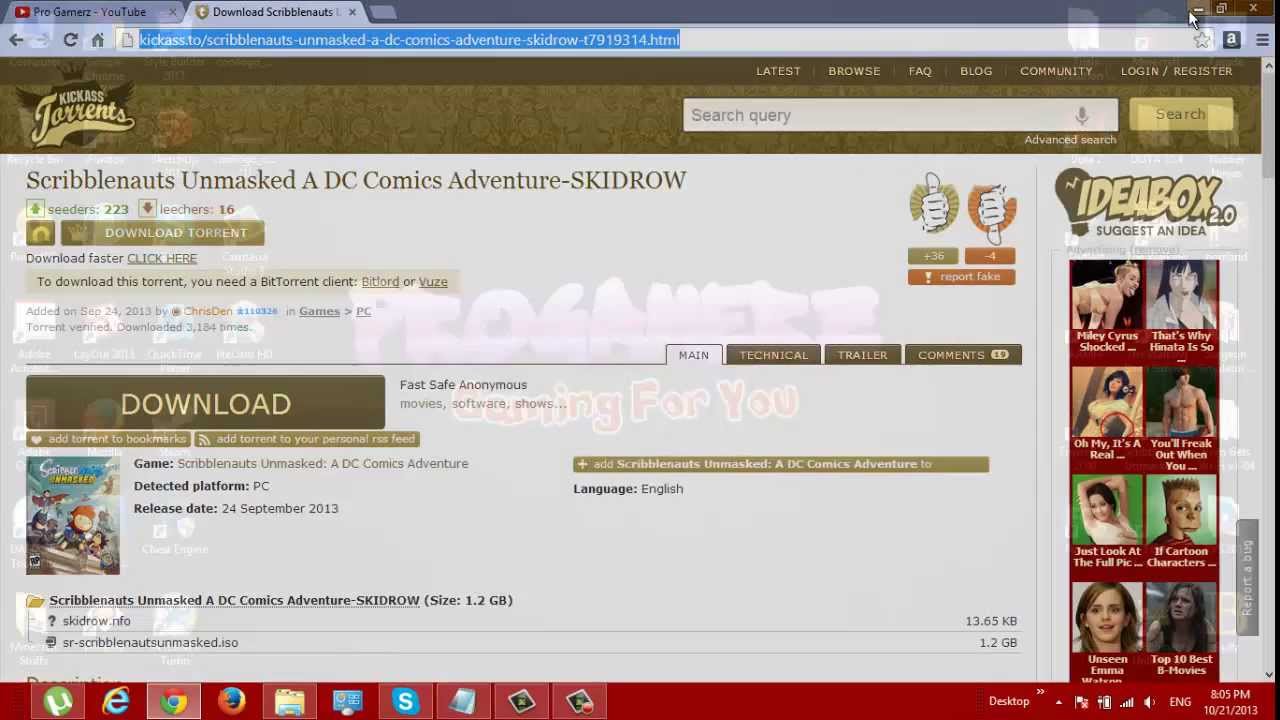Open the TRAILER tab

[x=862, y=355]
